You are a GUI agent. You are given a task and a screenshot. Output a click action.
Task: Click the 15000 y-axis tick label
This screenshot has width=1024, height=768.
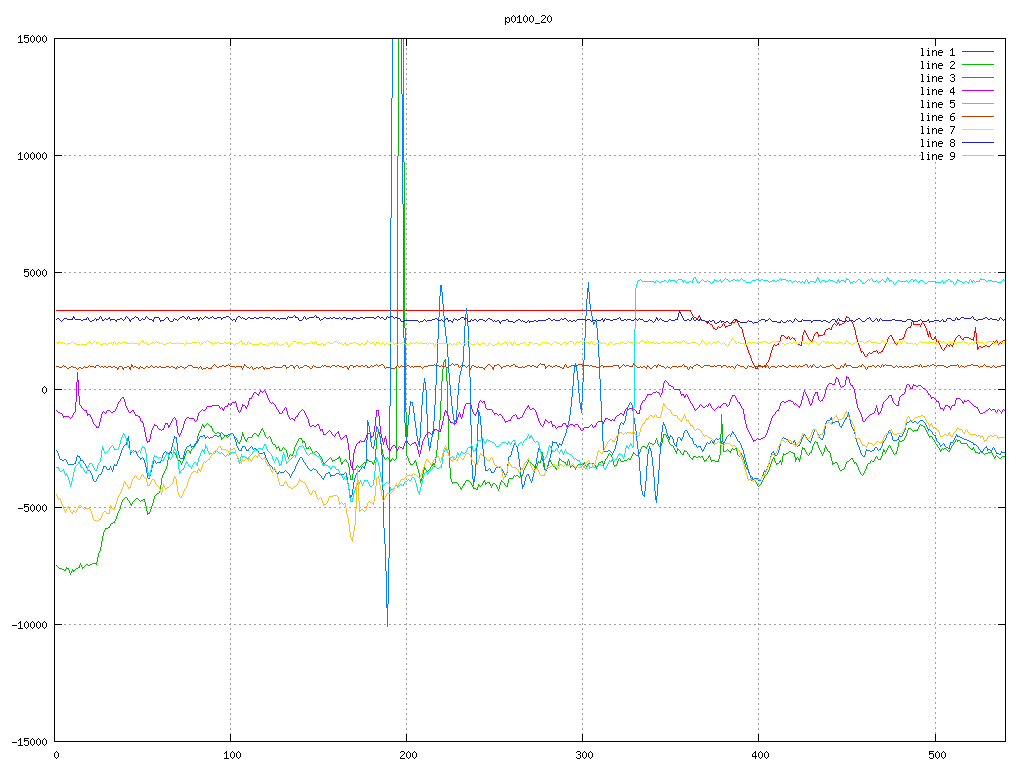click(32, 39)
